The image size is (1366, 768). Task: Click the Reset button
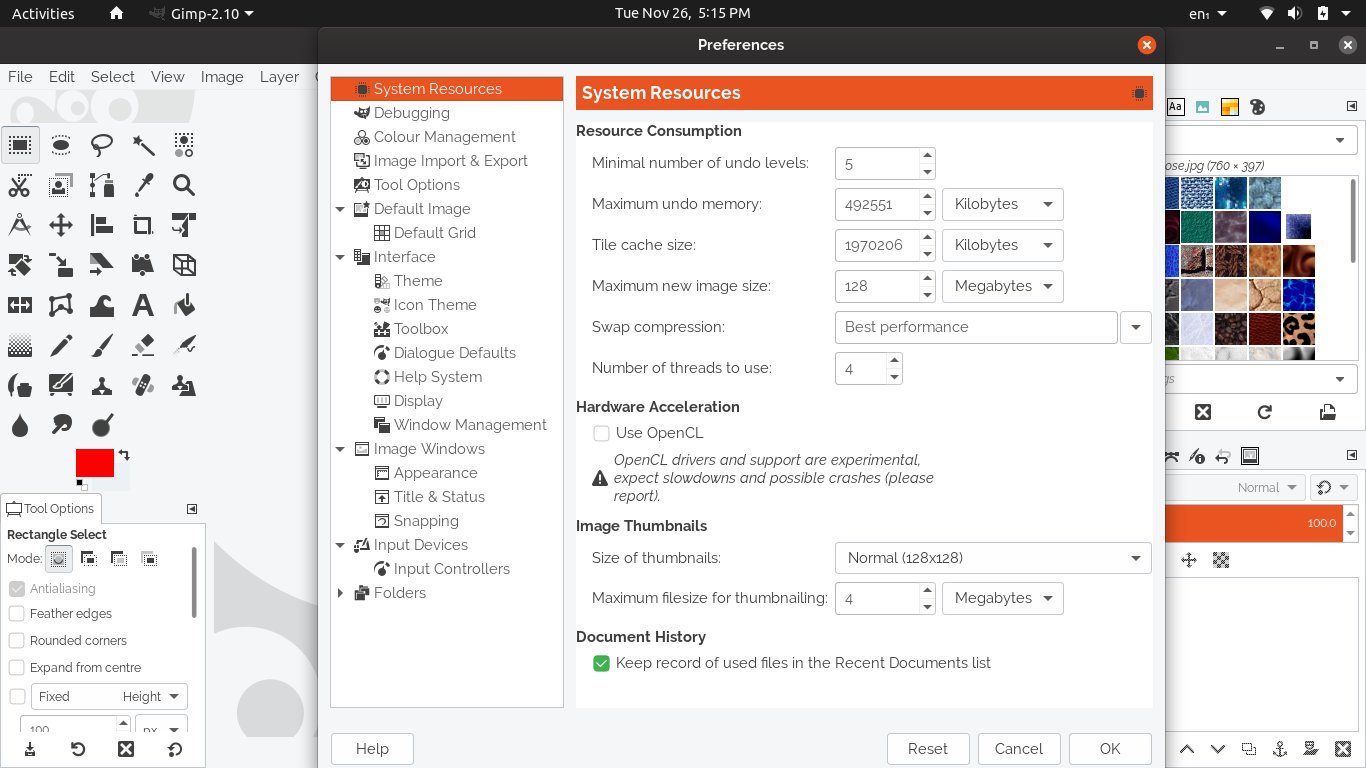pyautogui.click(x=927, y=748)
